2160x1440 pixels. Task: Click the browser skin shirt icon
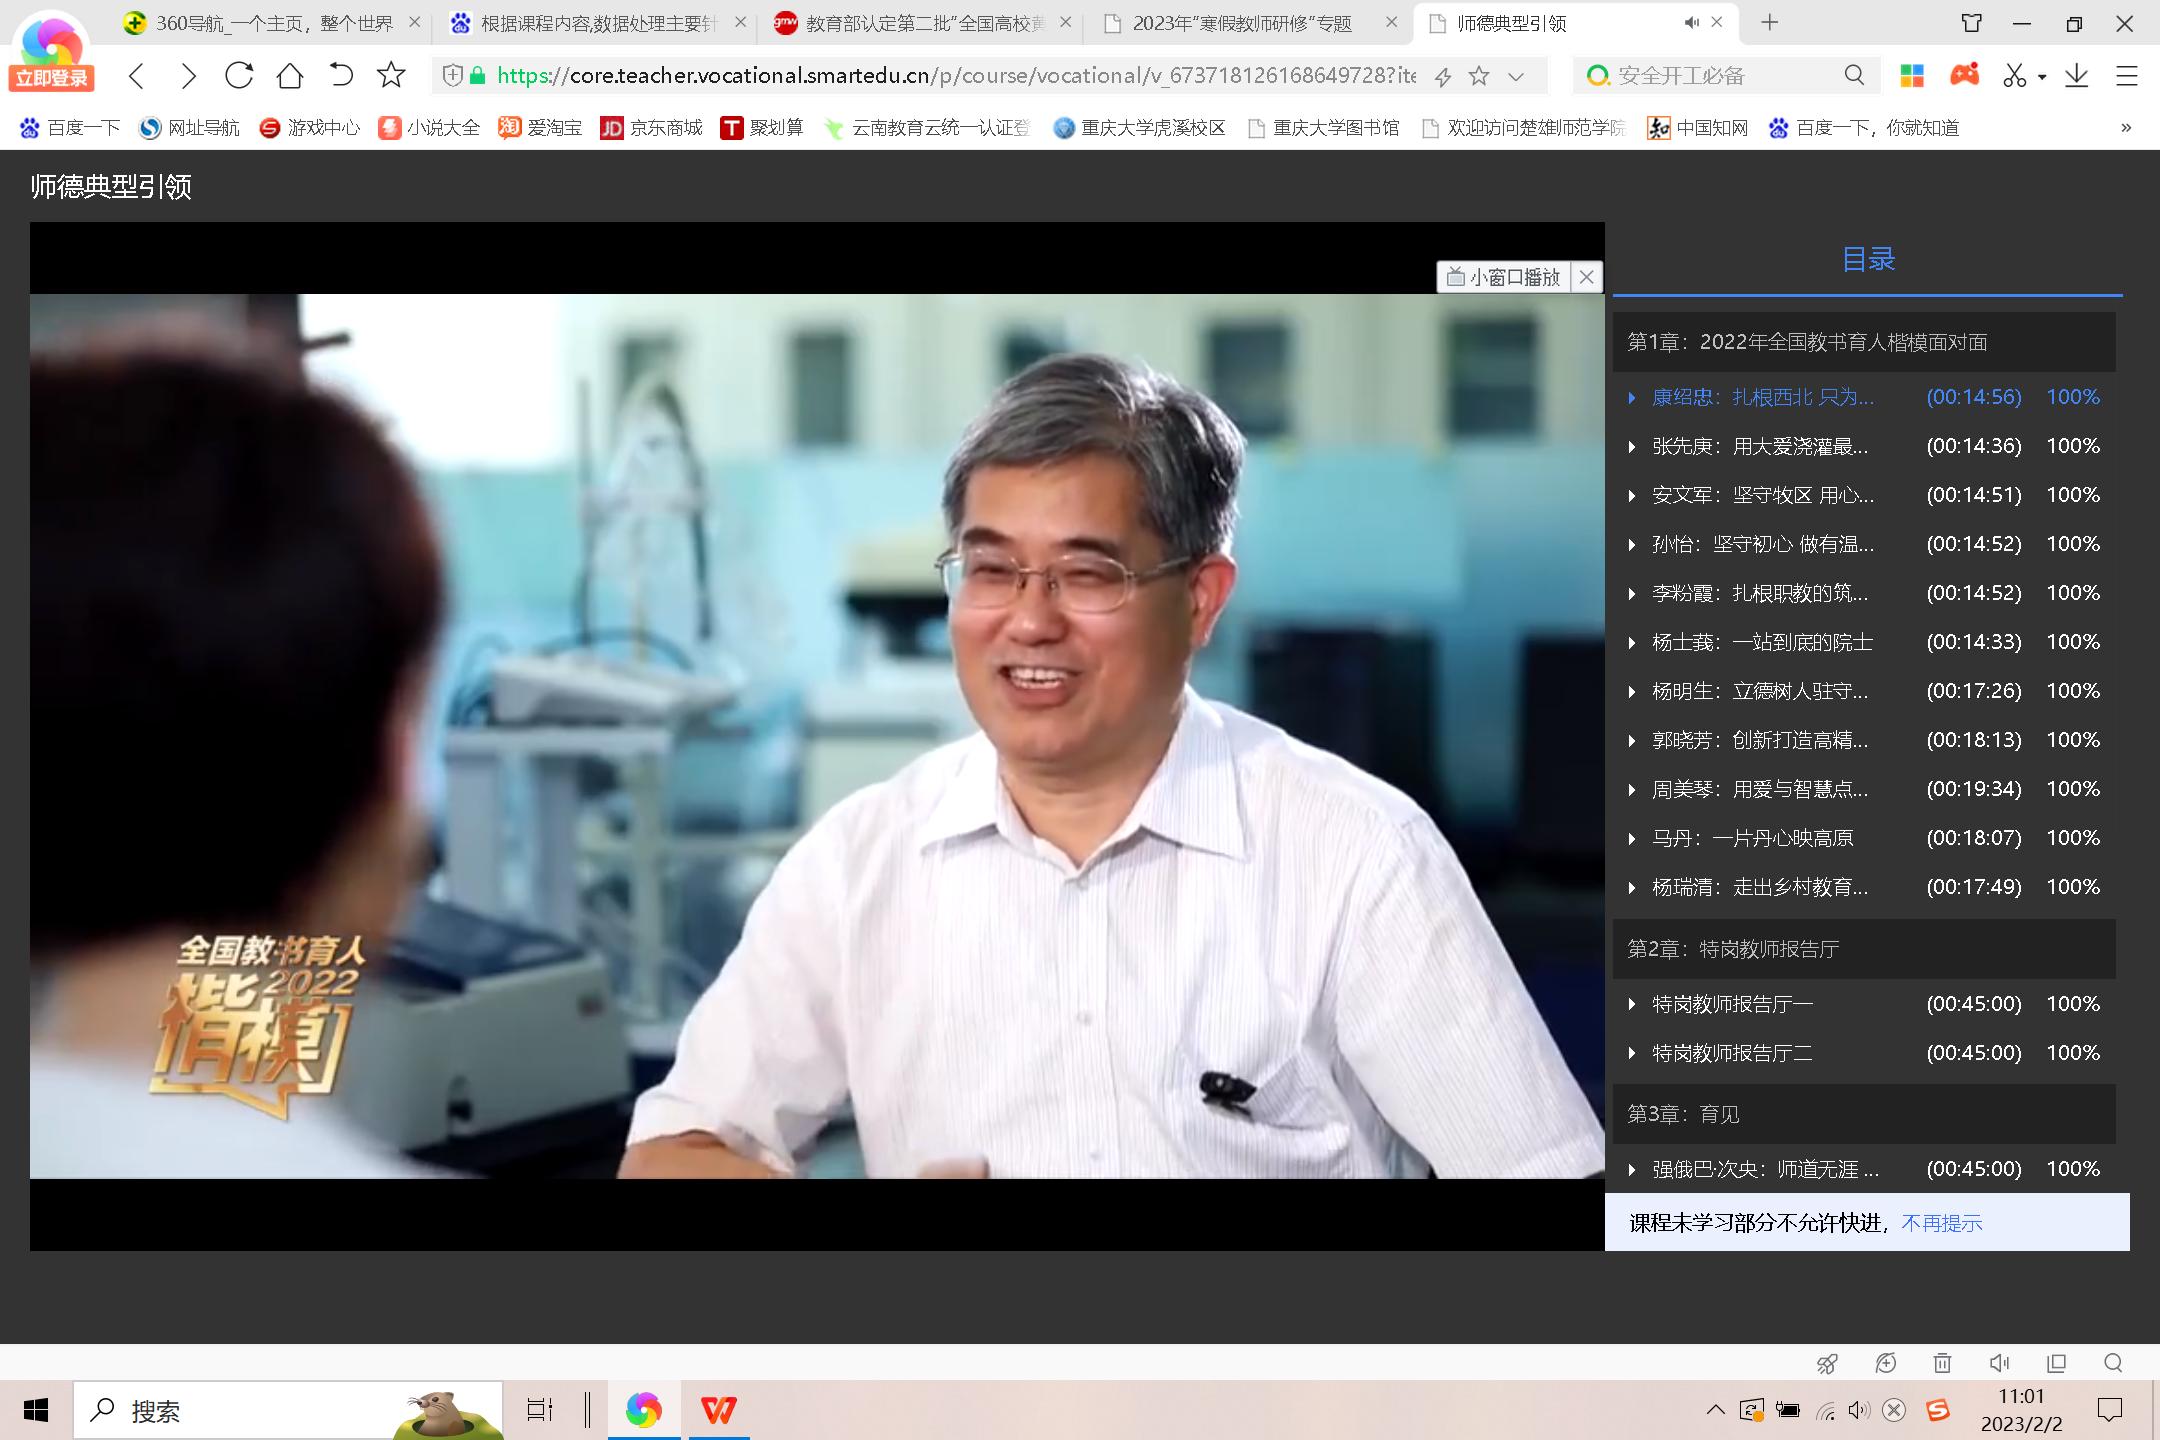click(1971, 23)
